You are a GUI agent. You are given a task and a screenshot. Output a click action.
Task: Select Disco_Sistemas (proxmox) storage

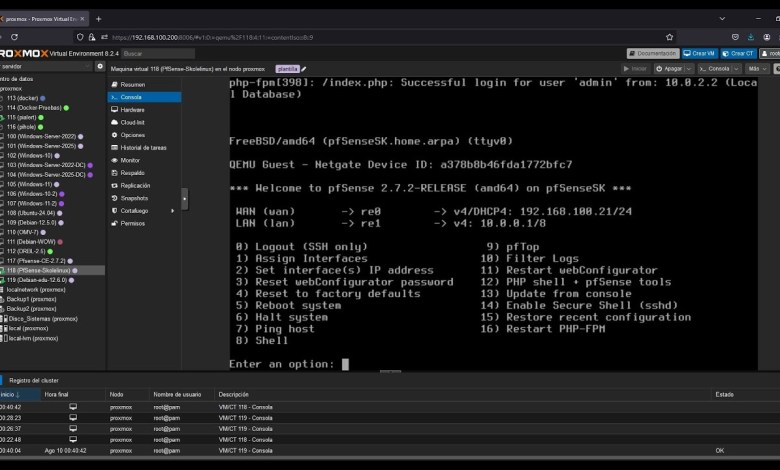pos(43,319)
